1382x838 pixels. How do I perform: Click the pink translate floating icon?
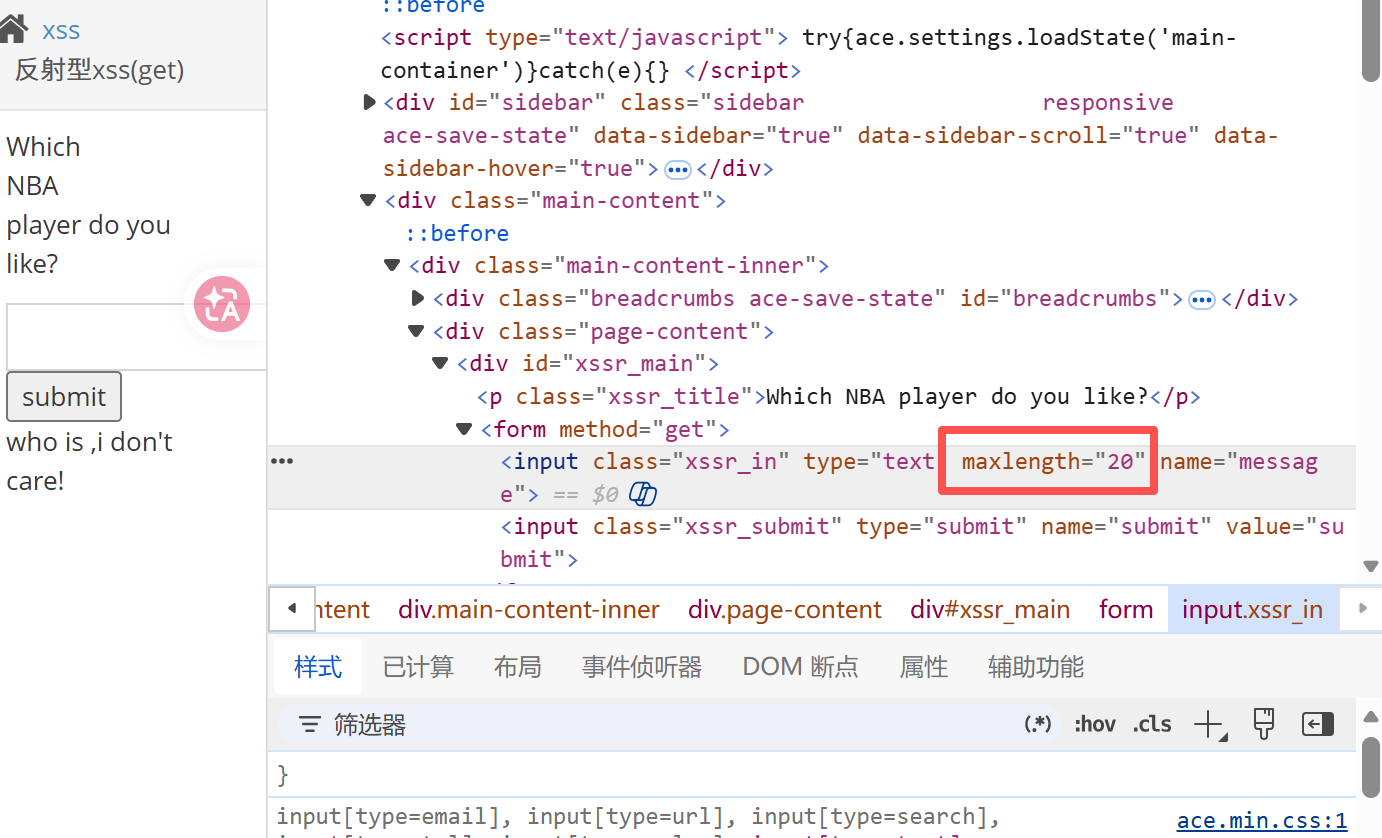tap(222, 304)
